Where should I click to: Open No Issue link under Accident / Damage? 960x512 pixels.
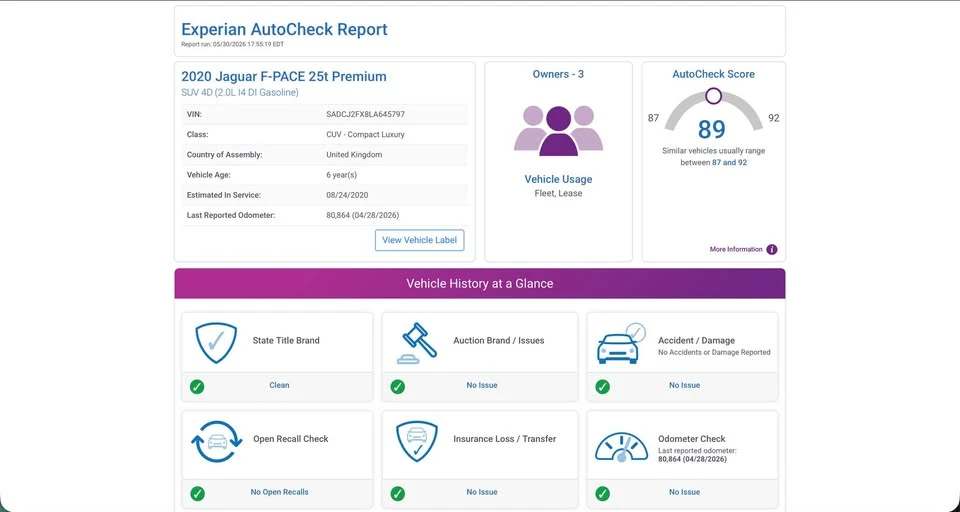684,385
